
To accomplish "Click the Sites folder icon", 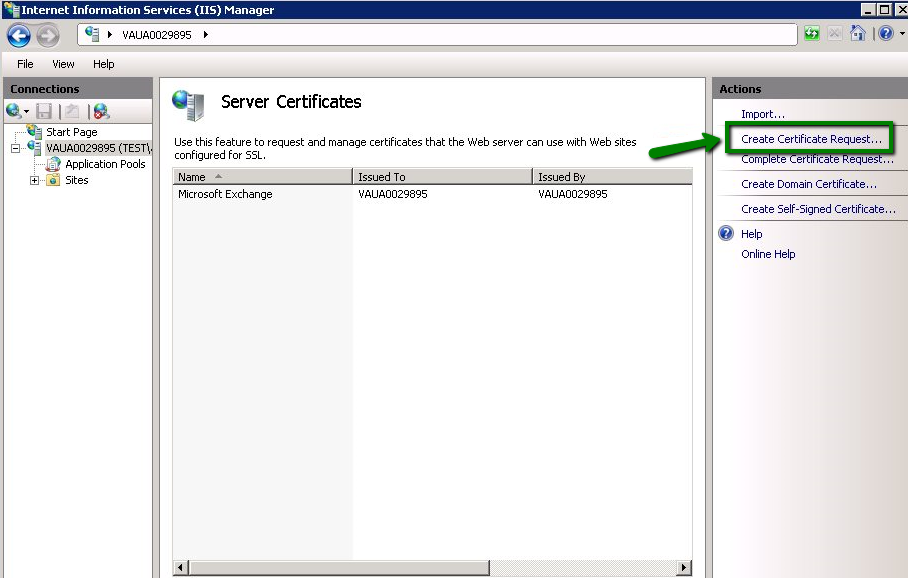I will click(x=54, y=180).
